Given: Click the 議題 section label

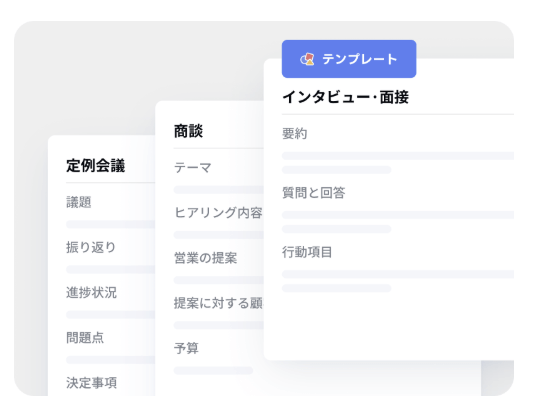Looking at the screenshot, I should (x=79, y=202).
